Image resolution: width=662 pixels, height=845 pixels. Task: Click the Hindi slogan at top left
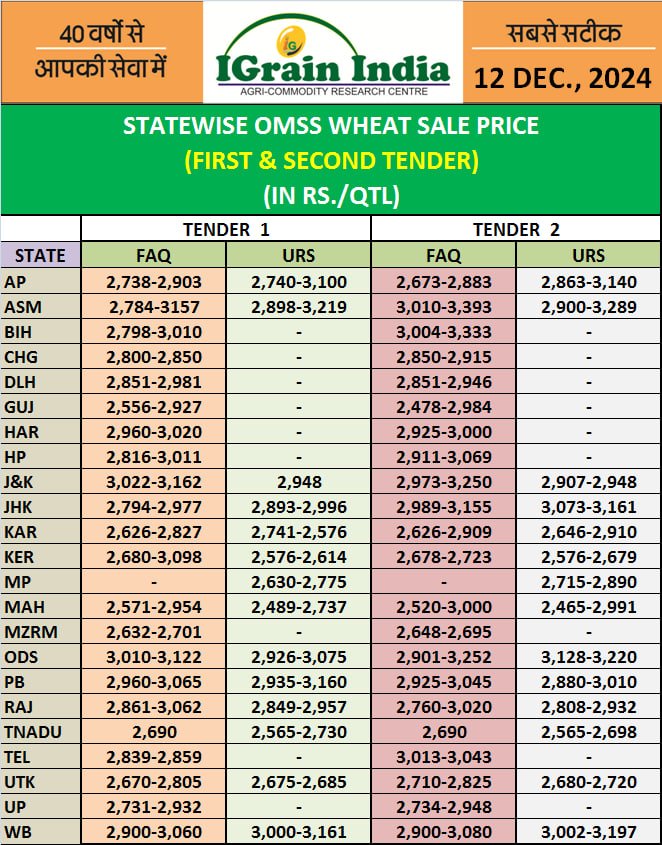[x=100, y=52]
